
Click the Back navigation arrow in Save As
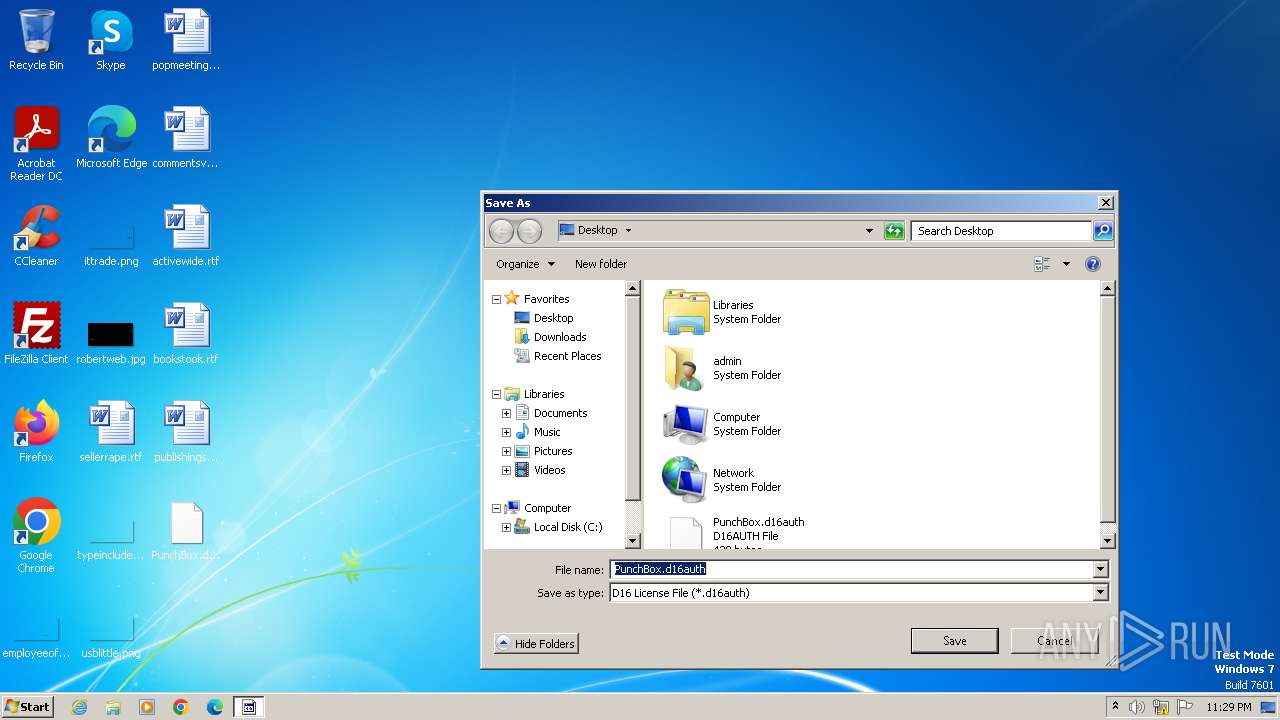click(501, 231)
